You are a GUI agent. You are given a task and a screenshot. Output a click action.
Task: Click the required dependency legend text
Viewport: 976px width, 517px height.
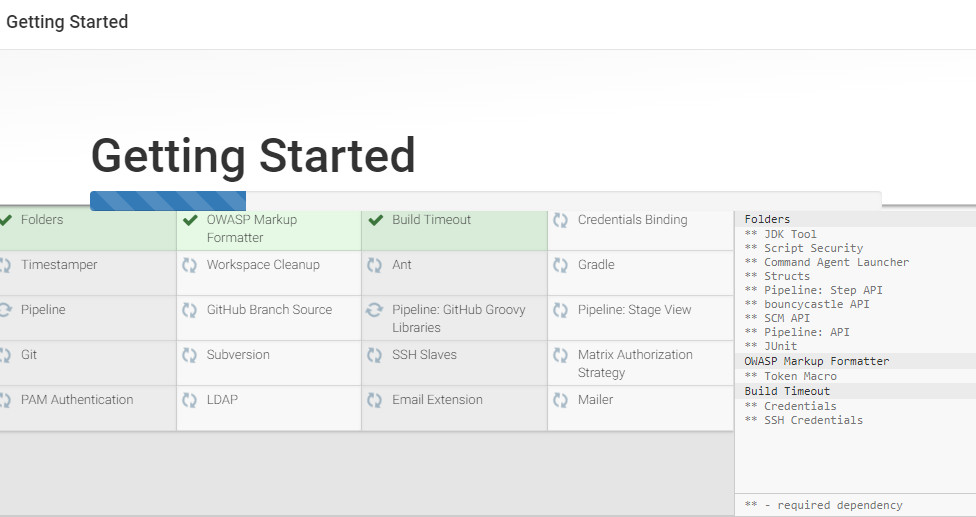point(823,505)
